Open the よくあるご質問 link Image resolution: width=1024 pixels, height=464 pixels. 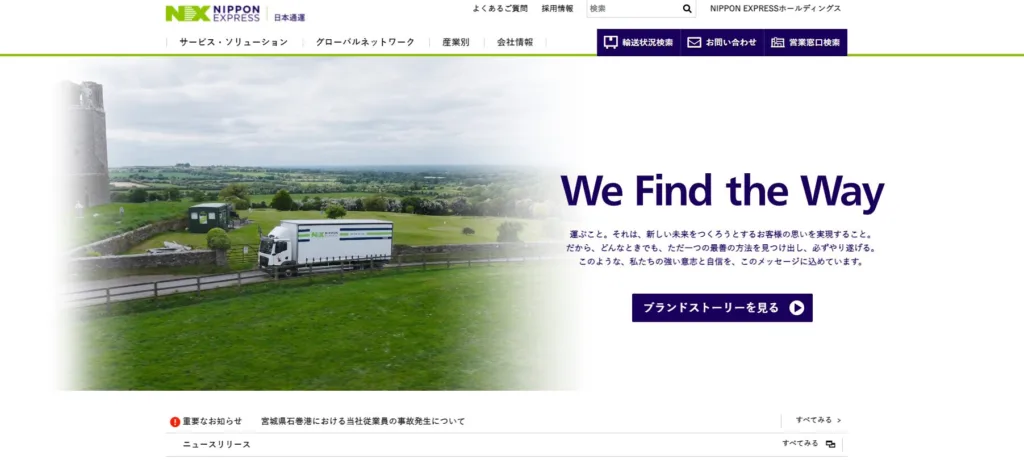500,8
